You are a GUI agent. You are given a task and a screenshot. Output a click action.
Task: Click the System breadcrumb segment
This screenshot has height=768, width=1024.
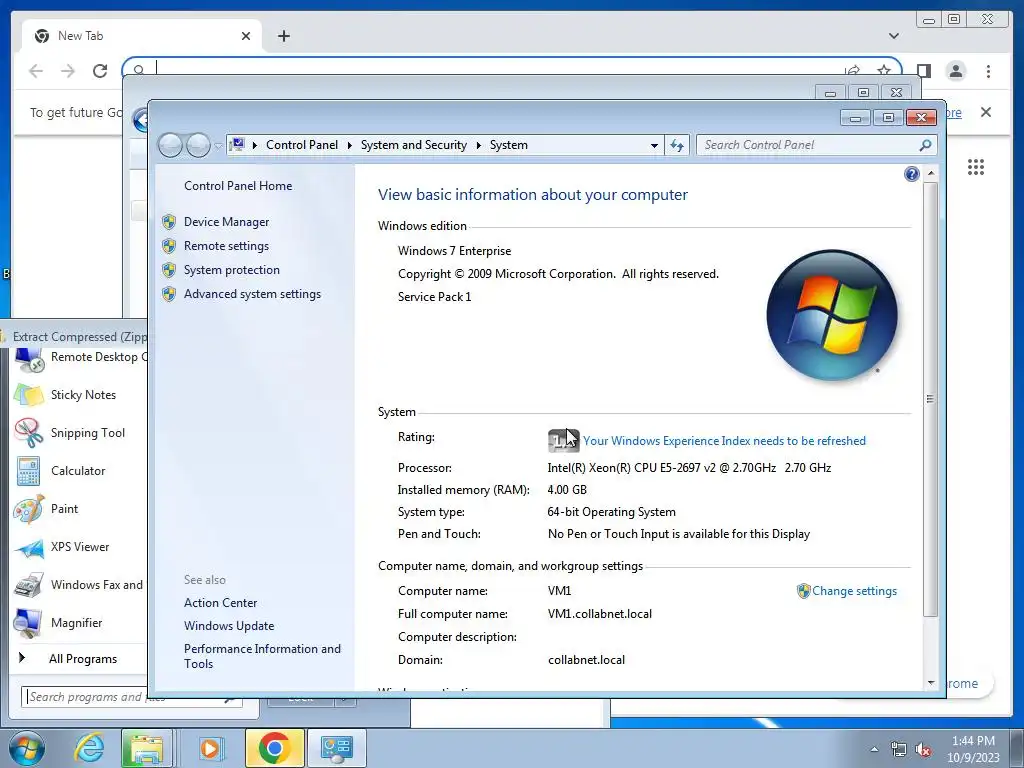click(x=508, y=145)
